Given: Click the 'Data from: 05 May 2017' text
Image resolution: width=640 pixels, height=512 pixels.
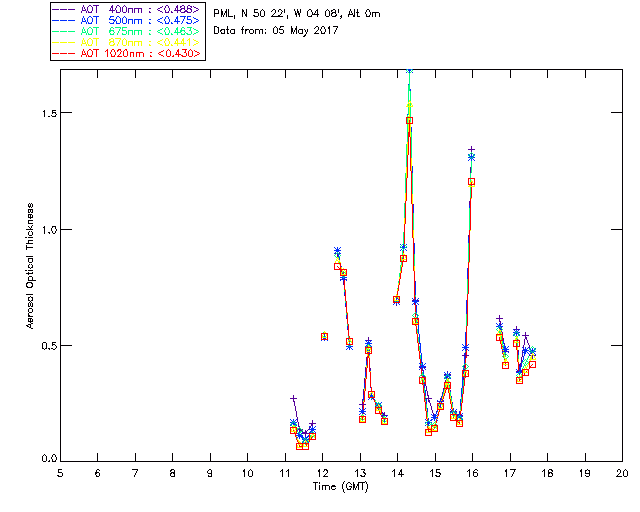Looking at the screenshot, I should pyautogui.click(x=276, y=30).
